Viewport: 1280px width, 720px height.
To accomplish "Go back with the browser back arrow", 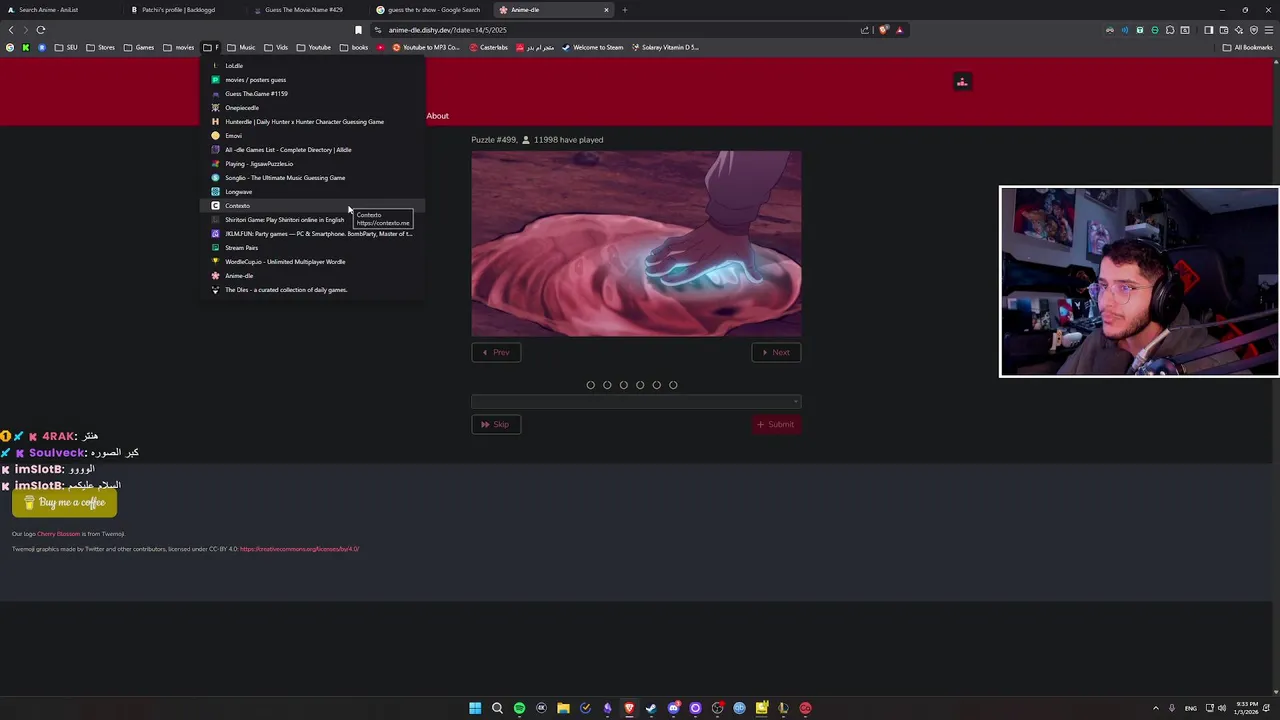I will coord(11,30).
